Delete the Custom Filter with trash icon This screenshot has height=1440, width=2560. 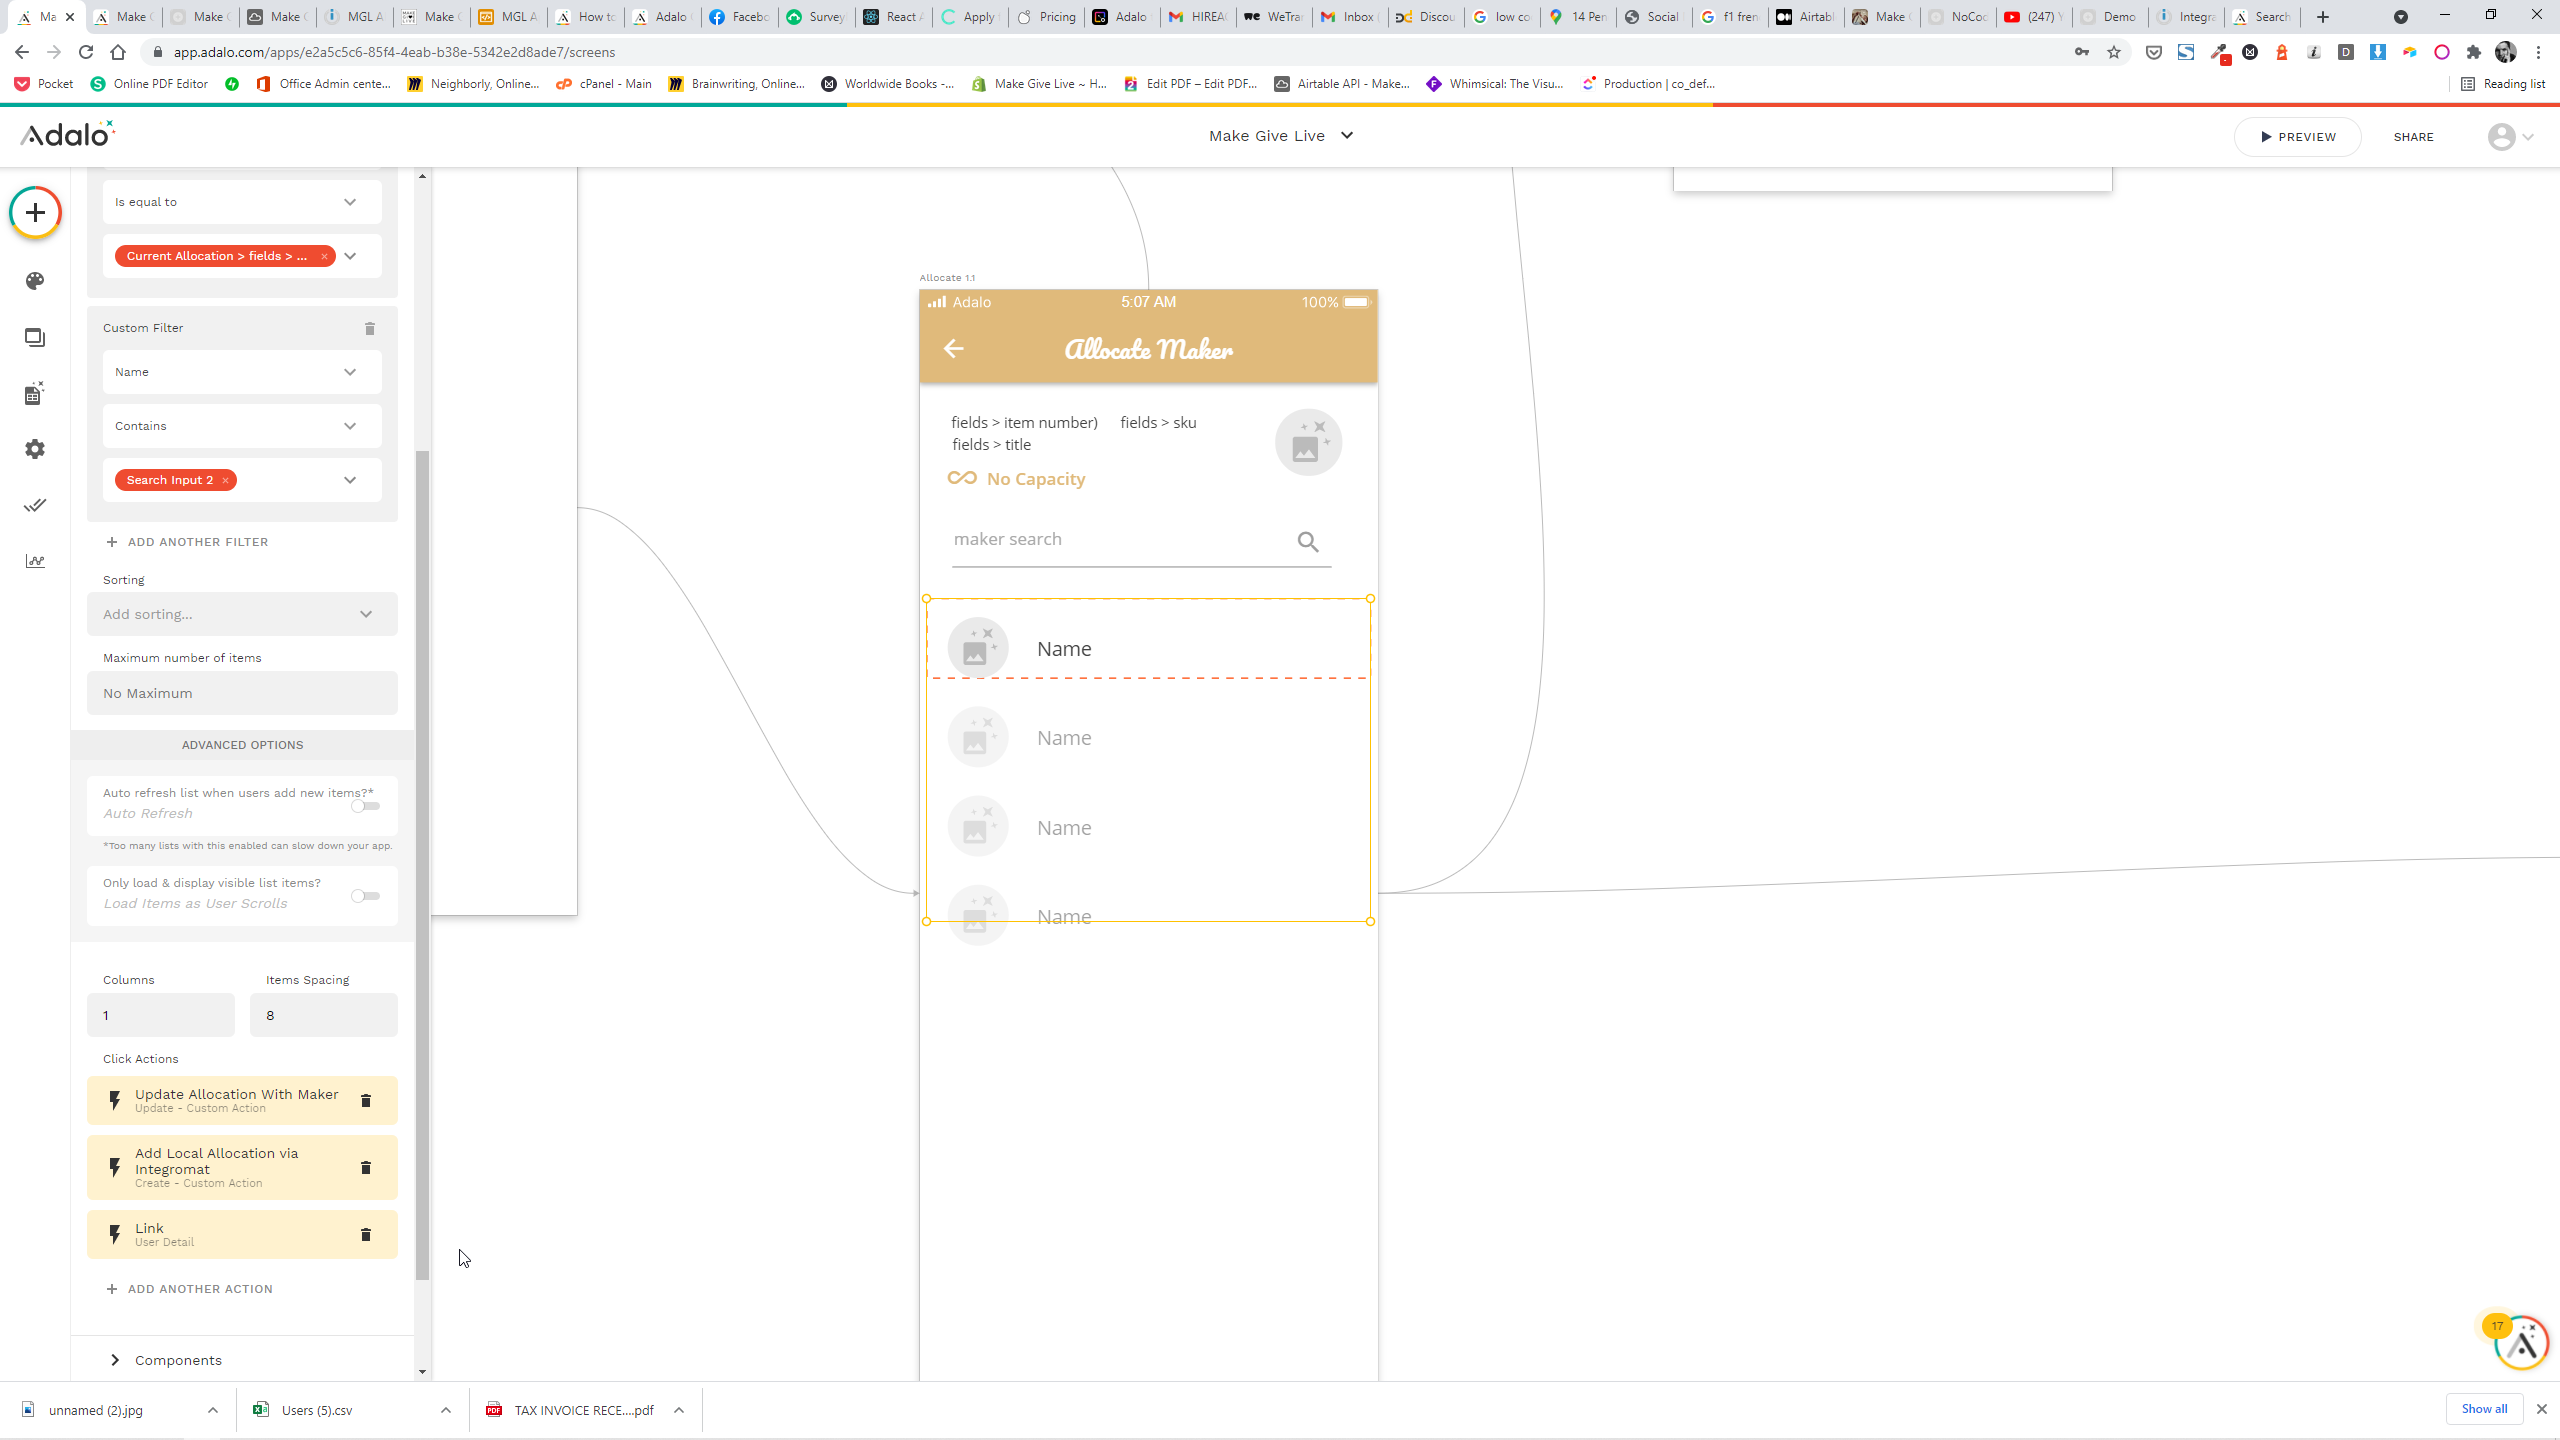coord(370,328)
